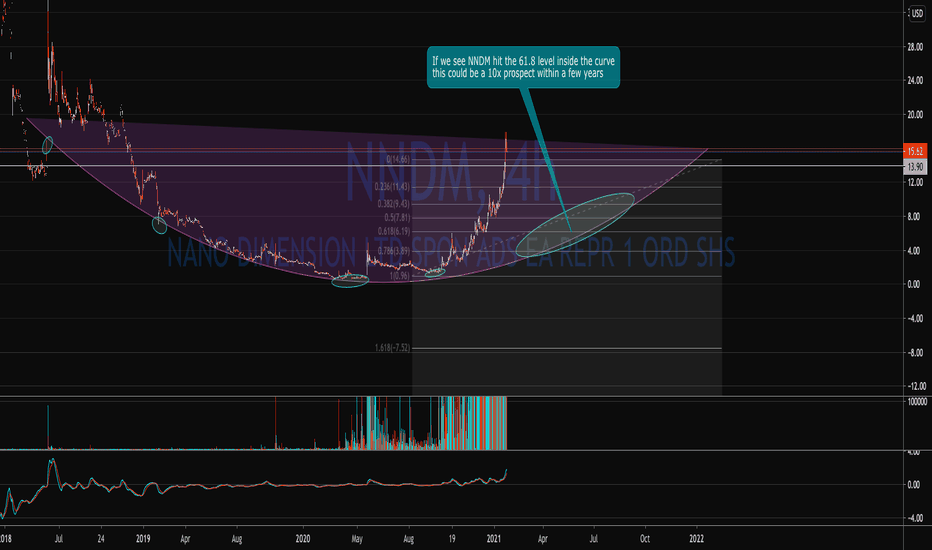
Task: Click the Oct label on time axis
Action: (x=645, y=539)
